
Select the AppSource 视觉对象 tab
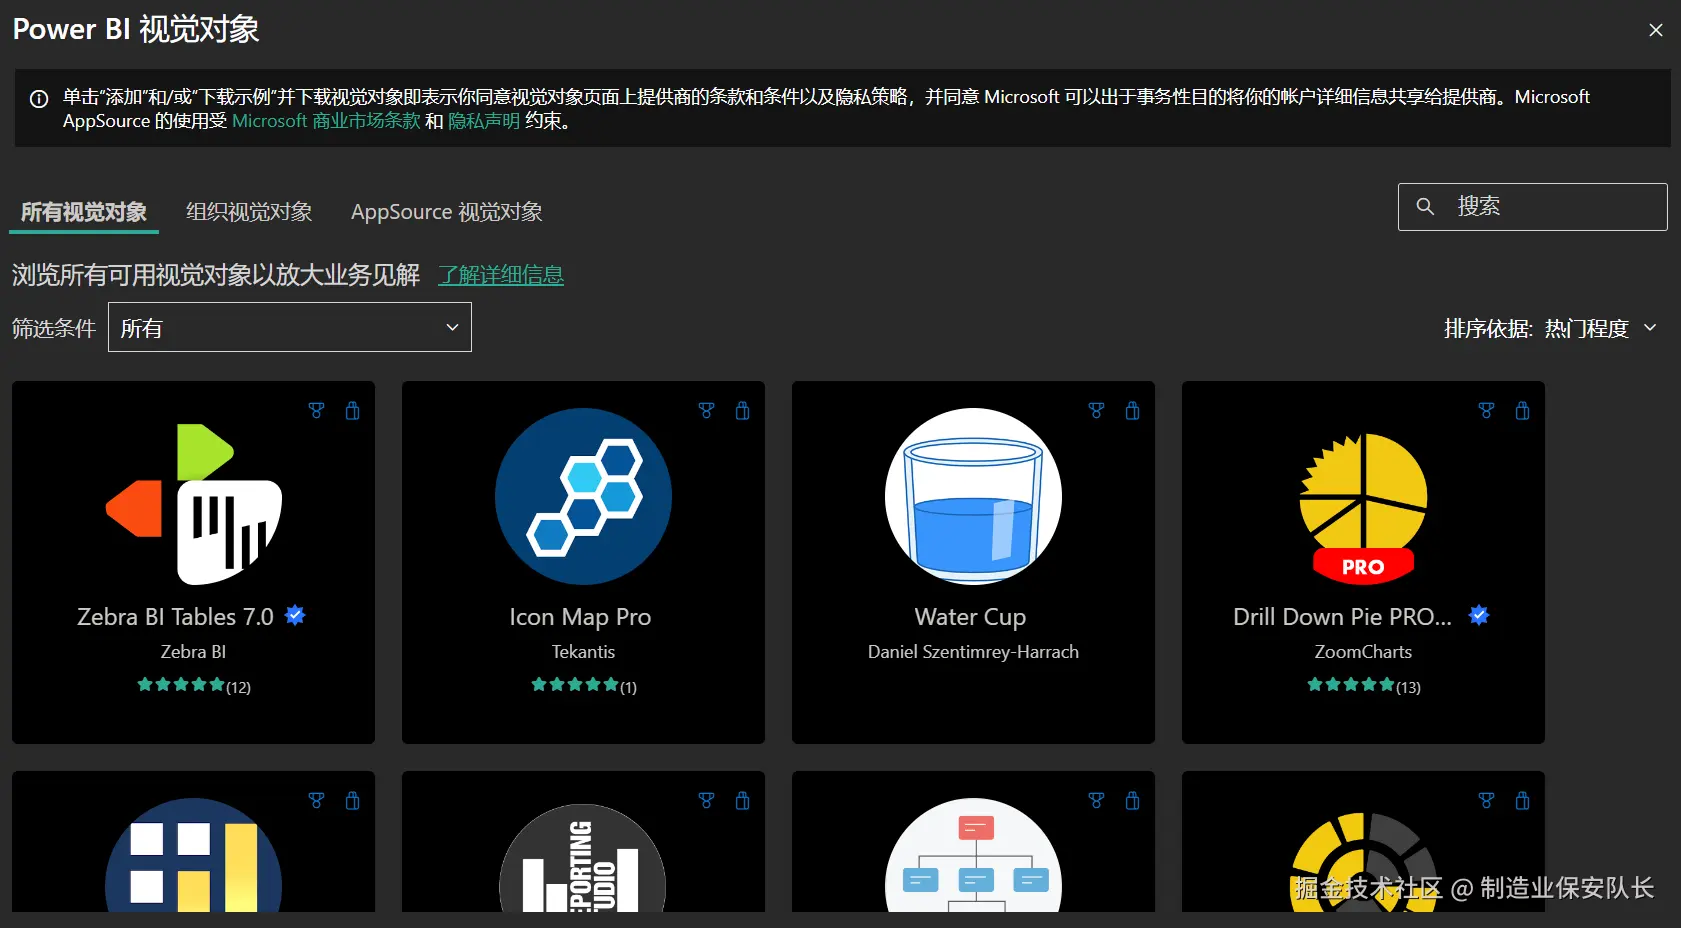coord(447,212)
